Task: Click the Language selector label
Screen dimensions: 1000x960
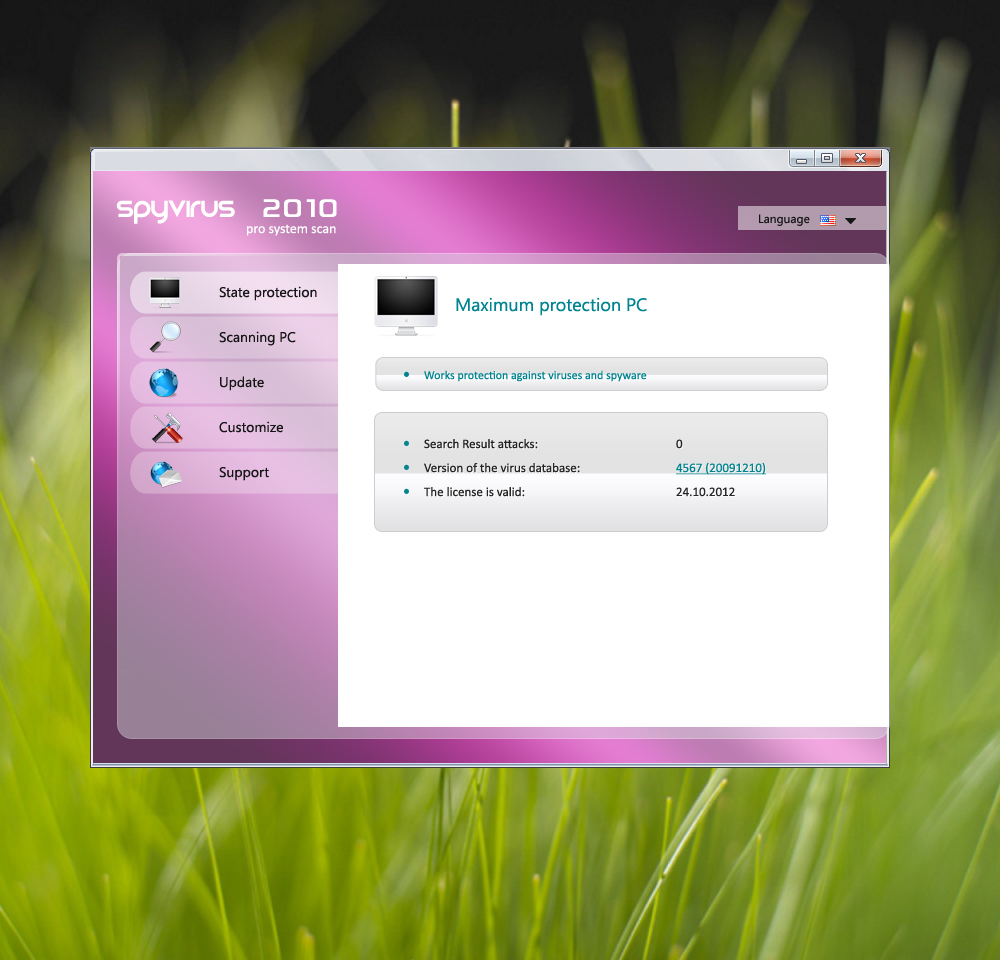Action: pyautogui.click(x=783, y=219)
